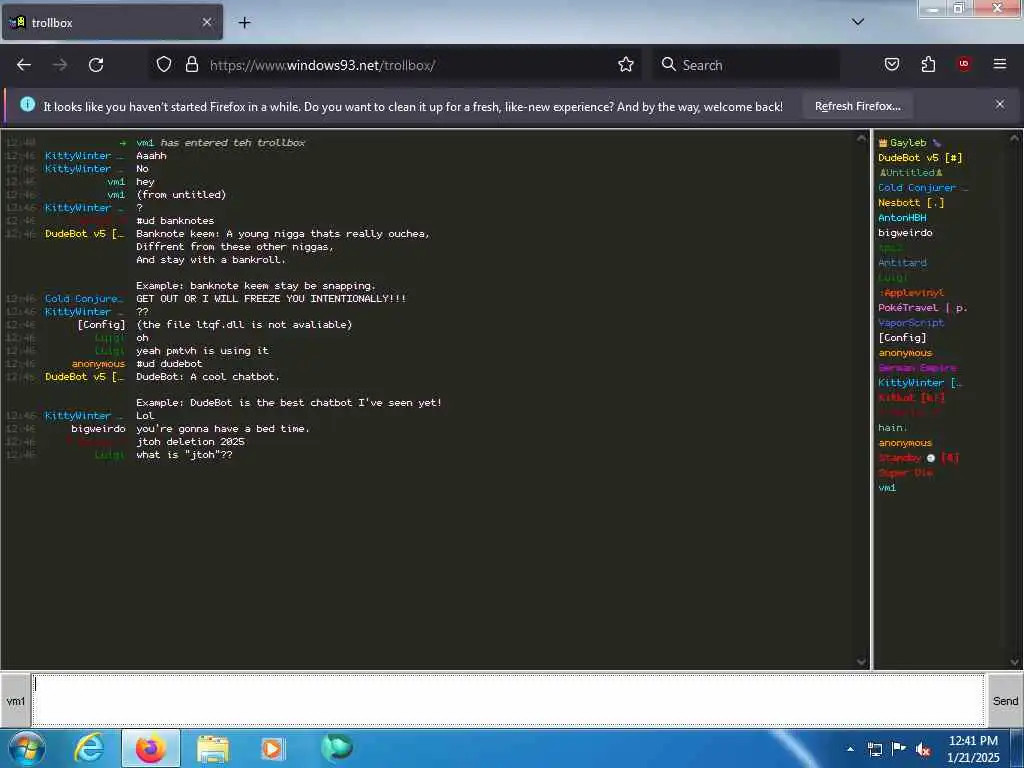The image size is (1024, 768).
Task: Click the Firefox taskbar icon
Action: pos(151,748)
